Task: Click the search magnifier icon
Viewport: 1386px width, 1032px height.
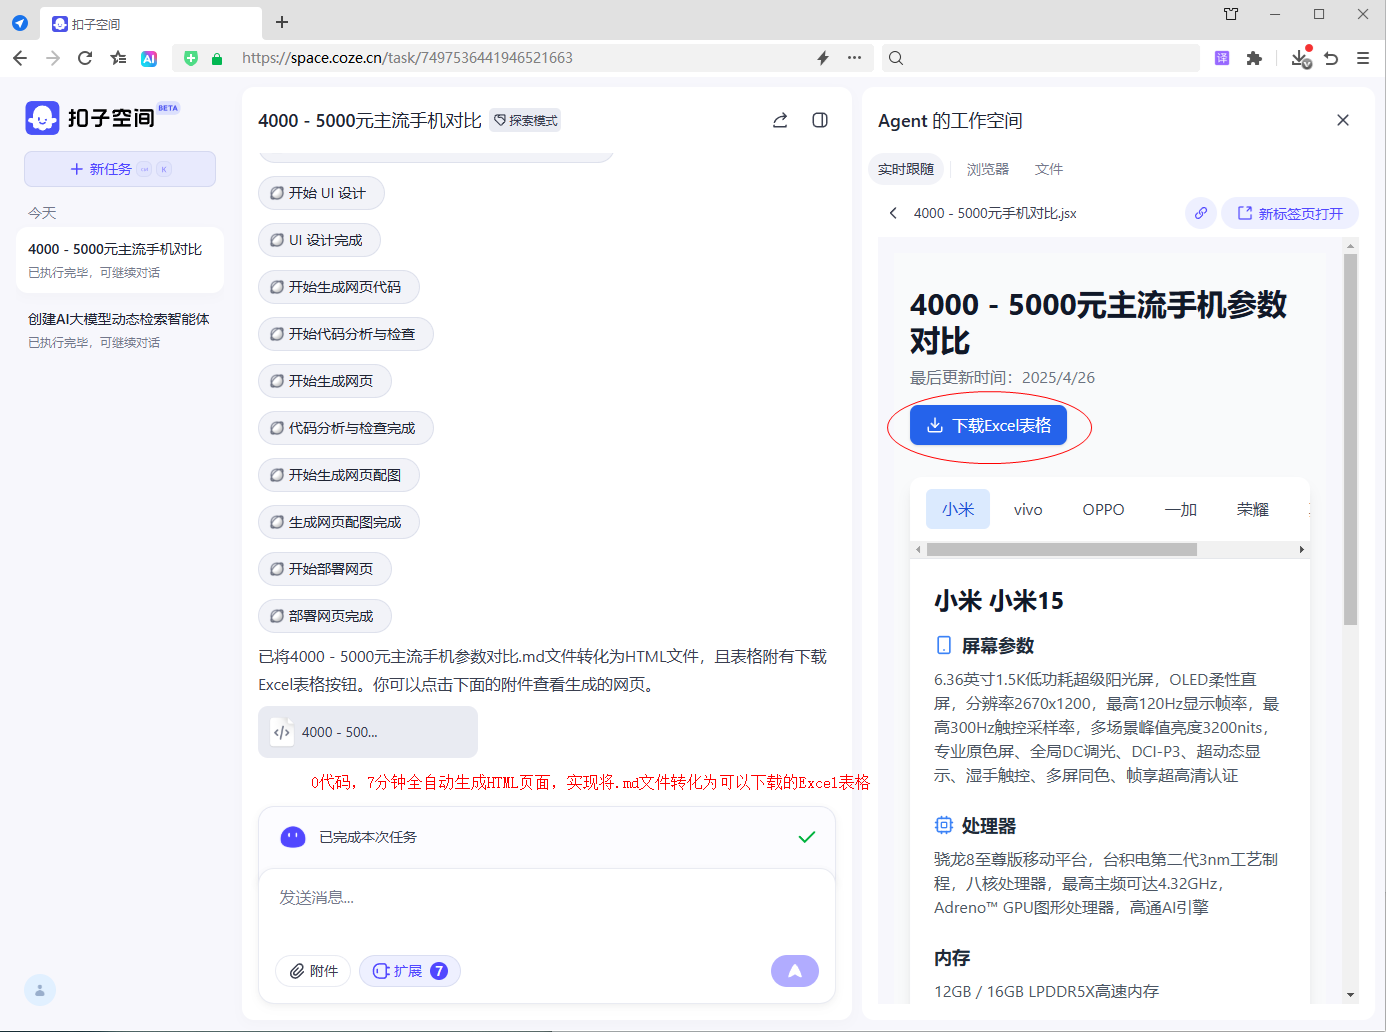Action: coord(896,58)
